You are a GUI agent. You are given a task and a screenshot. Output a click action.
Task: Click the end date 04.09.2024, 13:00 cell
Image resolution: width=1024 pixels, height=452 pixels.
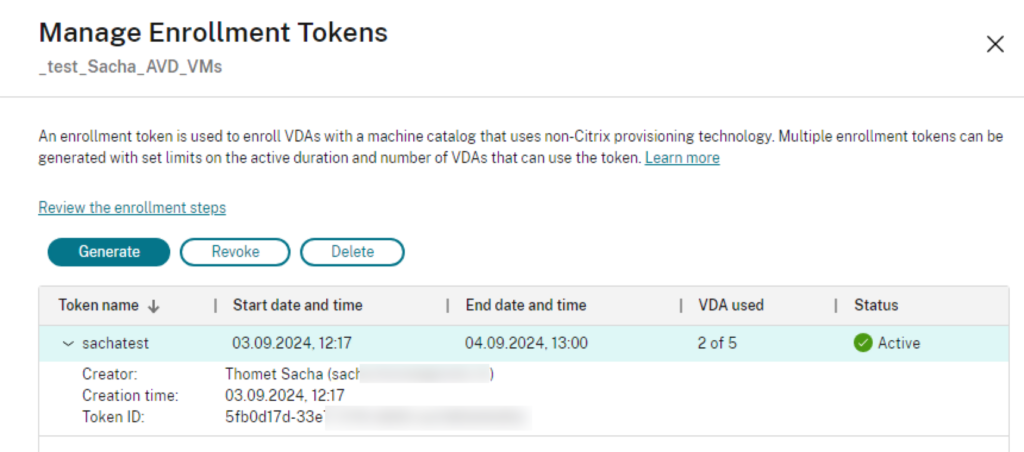pos(526,343)
